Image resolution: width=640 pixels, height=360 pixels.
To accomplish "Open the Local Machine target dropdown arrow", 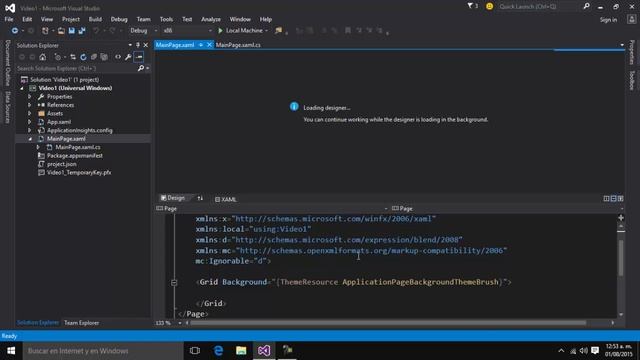I will (267, 31).
